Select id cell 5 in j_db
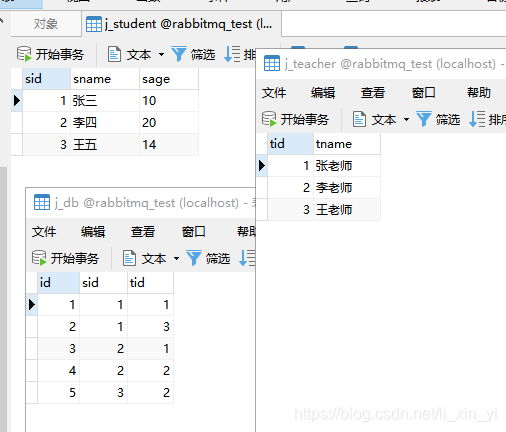Image resolution: width=506 pixels, height=432 pixels. [x=58, y=393]
